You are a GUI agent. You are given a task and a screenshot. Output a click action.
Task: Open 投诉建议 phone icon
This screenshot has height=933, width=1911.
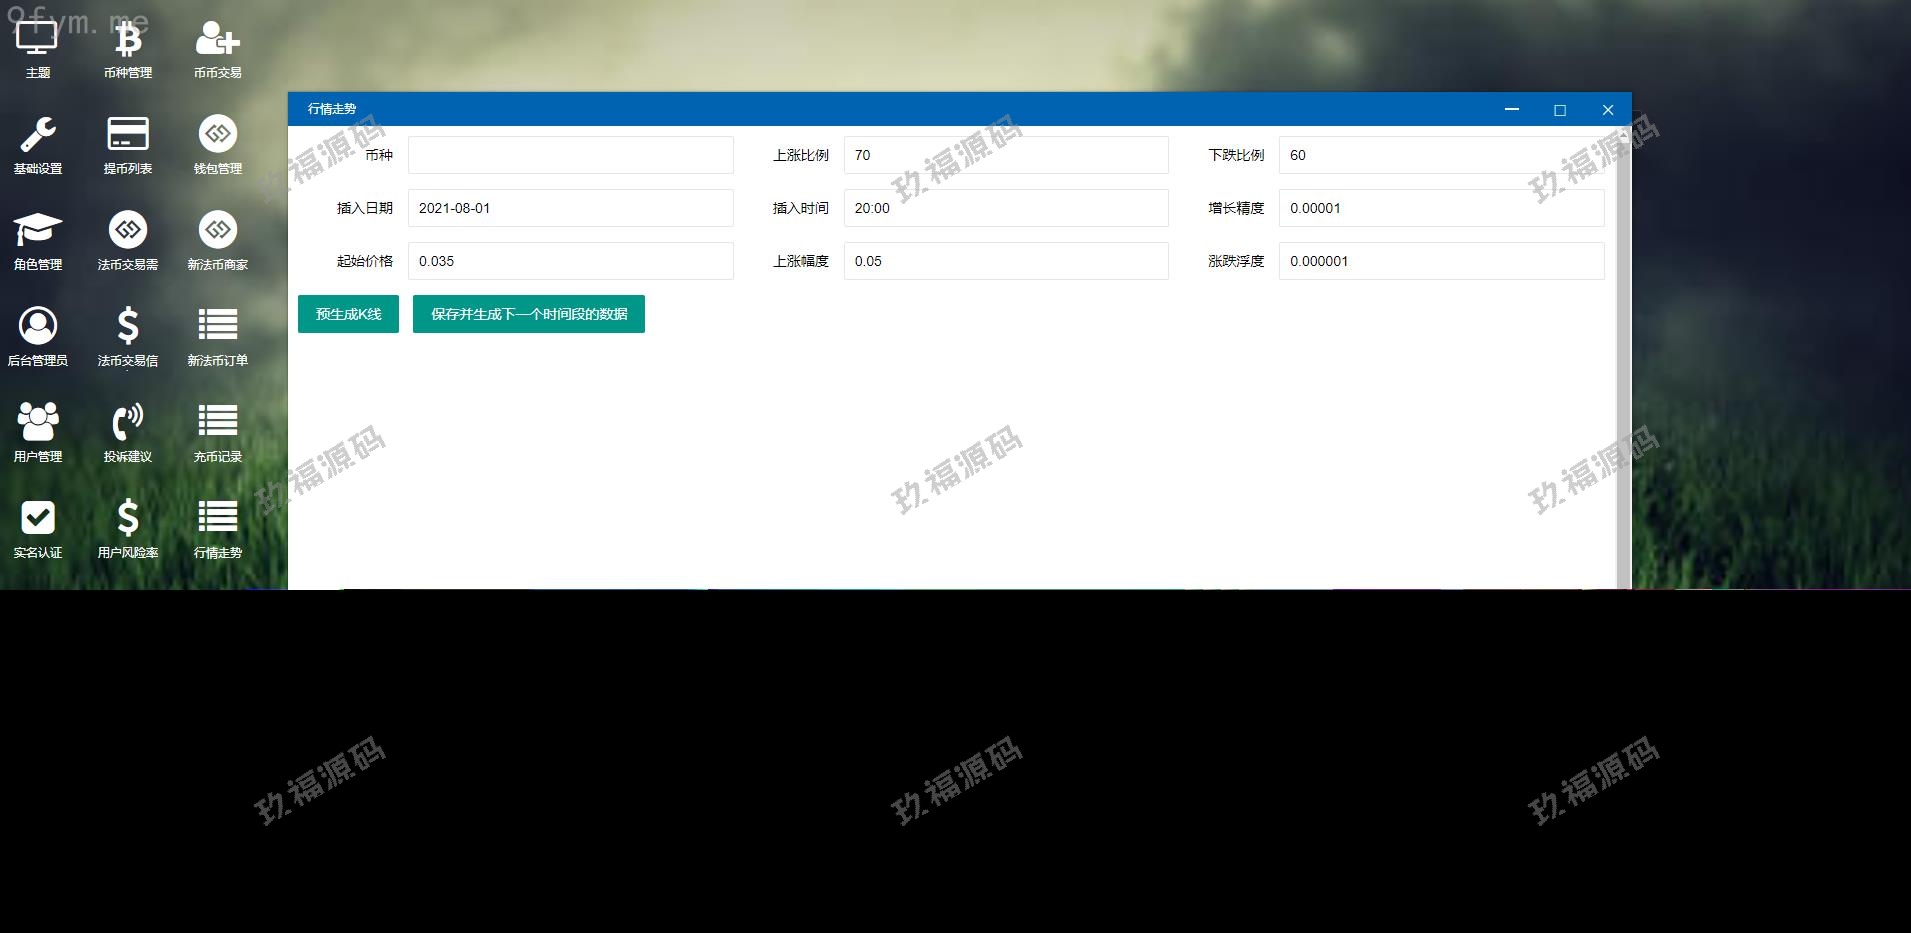[x=128, y=424]
